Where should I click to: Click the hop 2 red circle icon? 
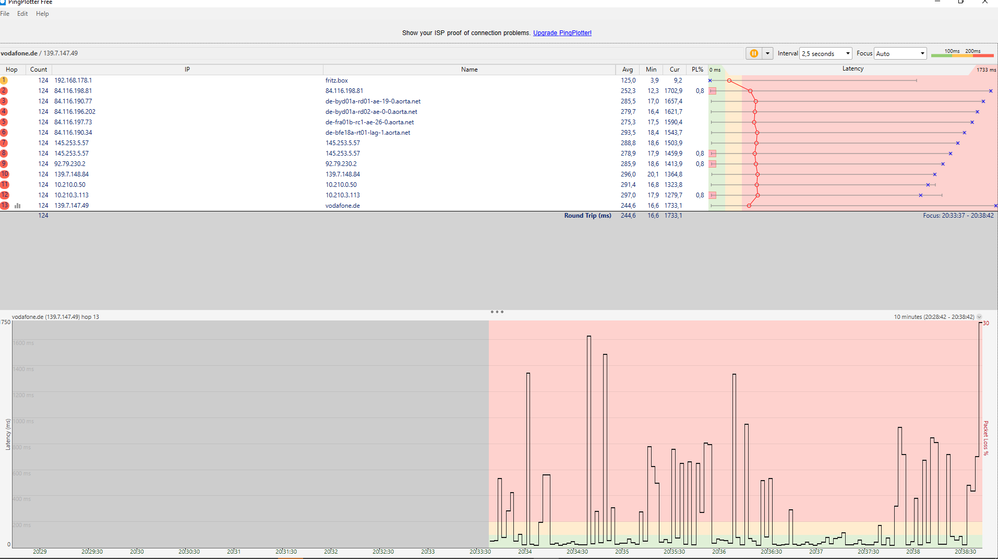pyautogui.click(x=4, y=90)
